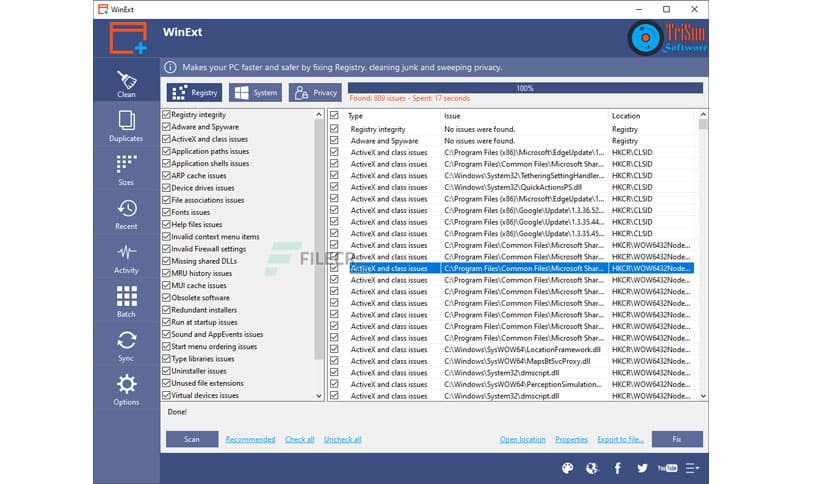This screenshot has width=836, height=484.
Task: Open the color theme palette icon
Action: [567, 468]
